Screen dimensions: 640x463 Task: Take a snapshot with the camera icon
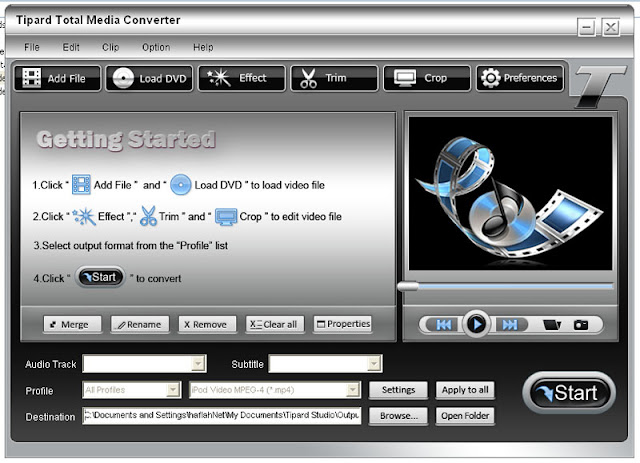[x=581, y=325]
